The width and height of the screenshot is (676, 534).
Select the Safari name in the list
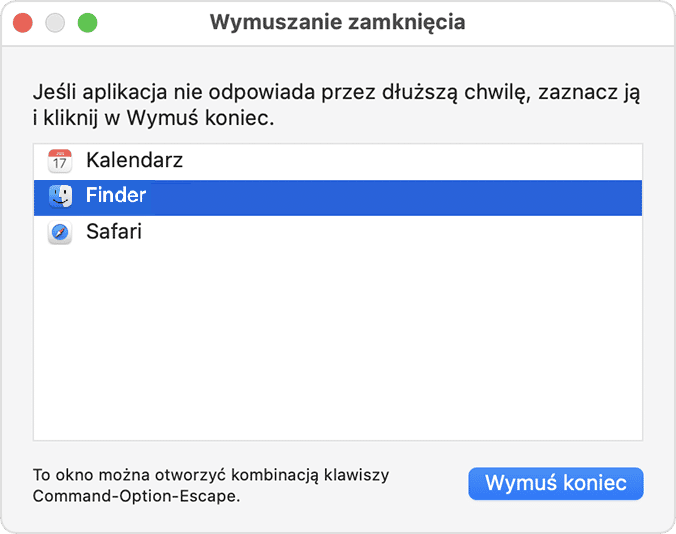tap(114, 233)
